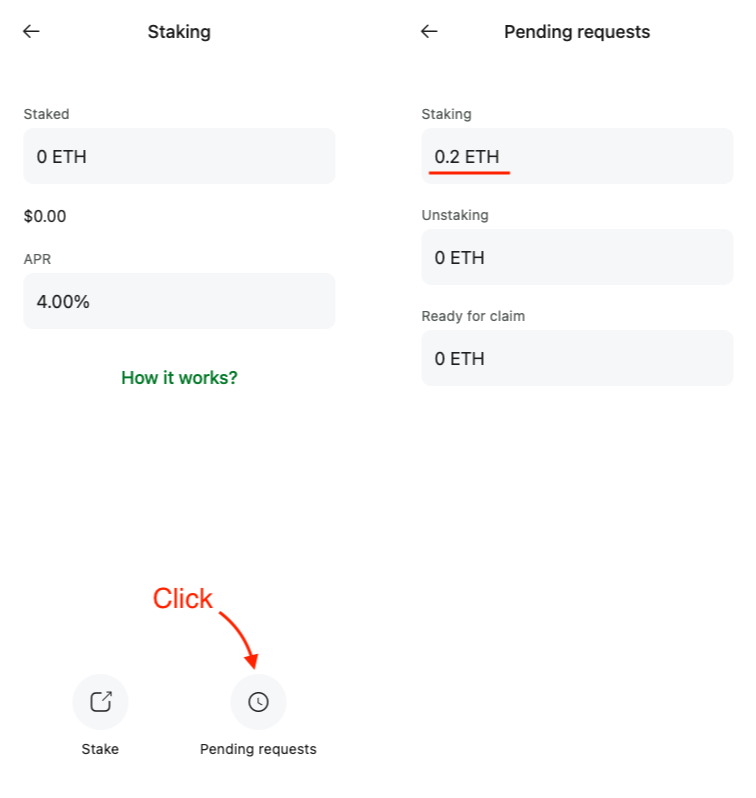Select the APR 4.00% field

click(x=179, y=301)
